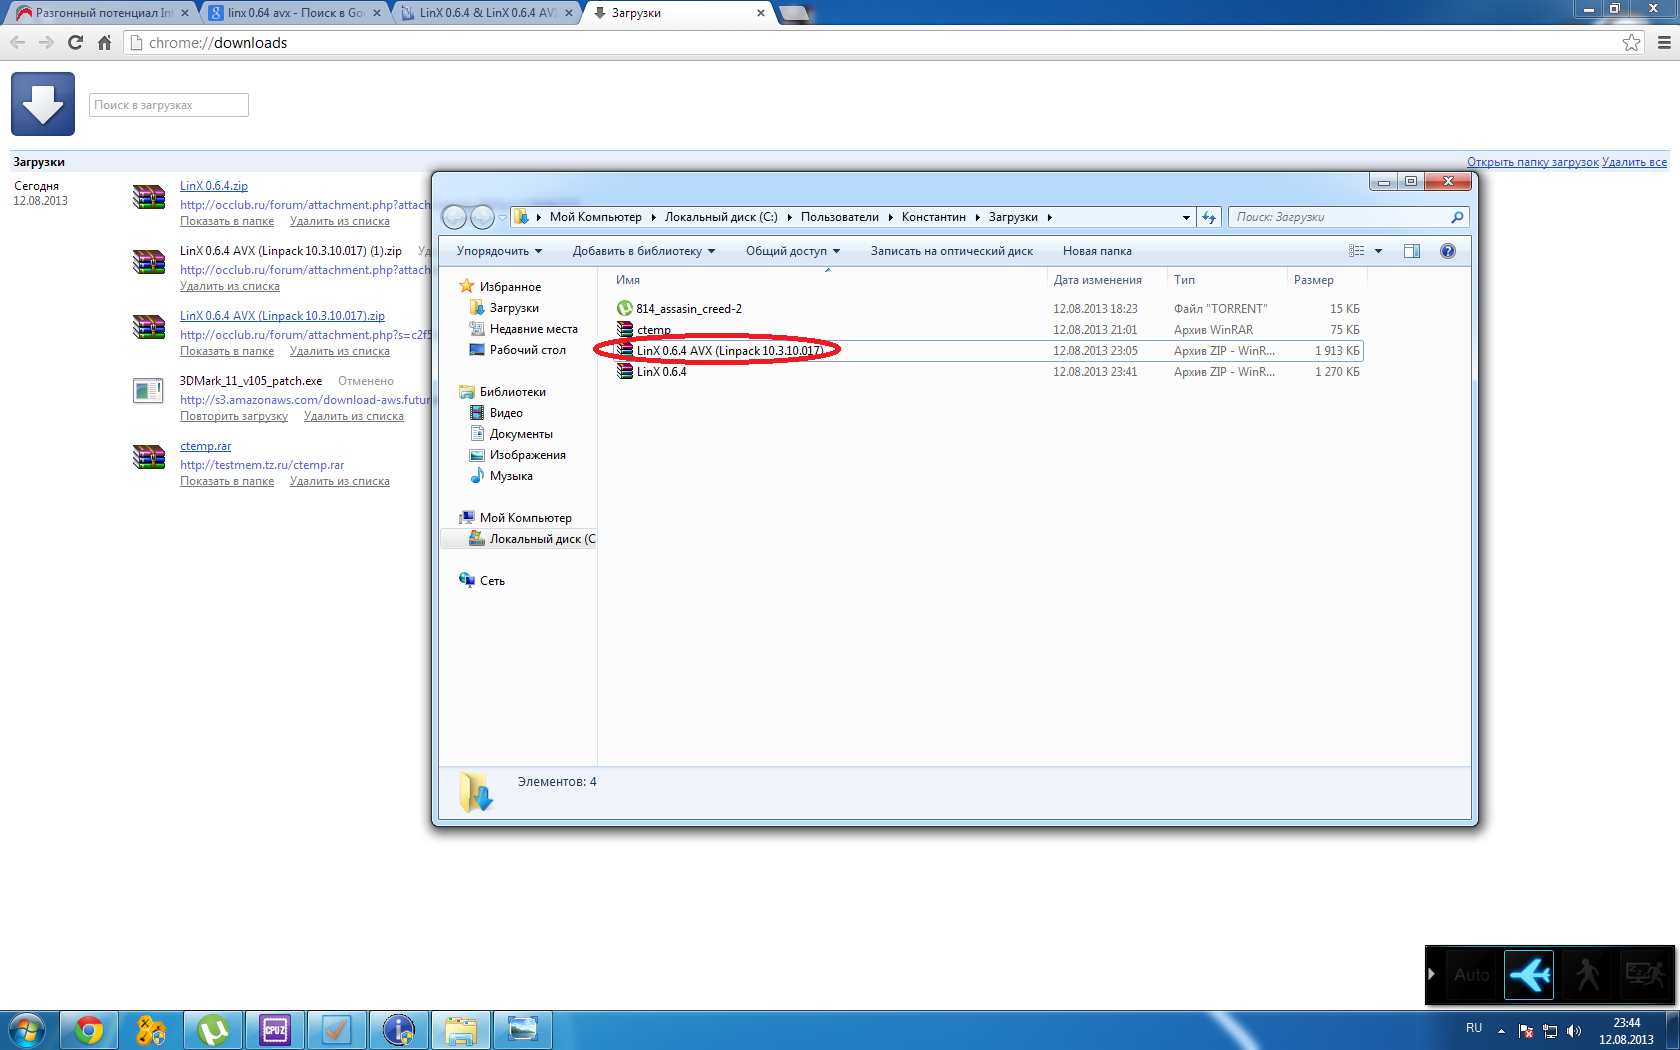
Task: Open the view options dropdown arrow
Action: click(1378, 251)
